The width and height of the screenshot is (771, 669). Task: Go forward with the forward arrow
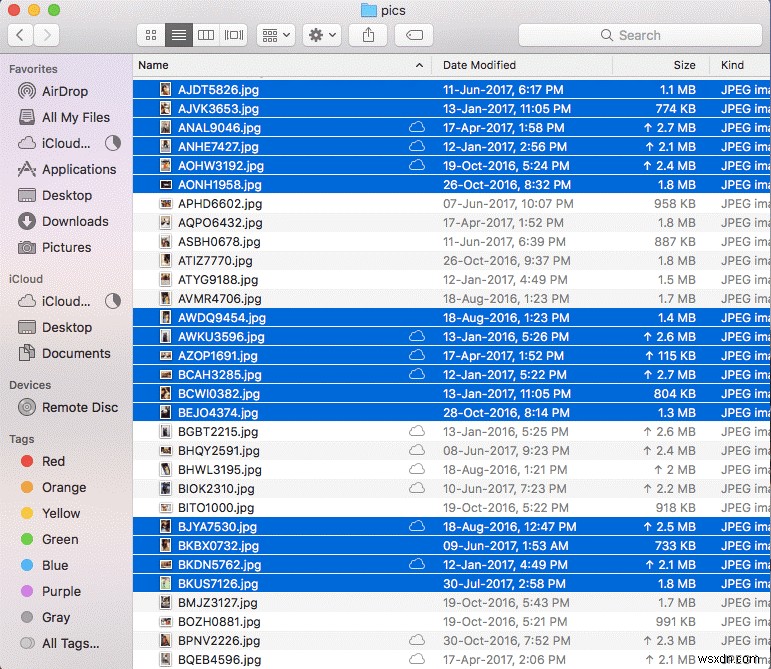[x=47, y=35]
